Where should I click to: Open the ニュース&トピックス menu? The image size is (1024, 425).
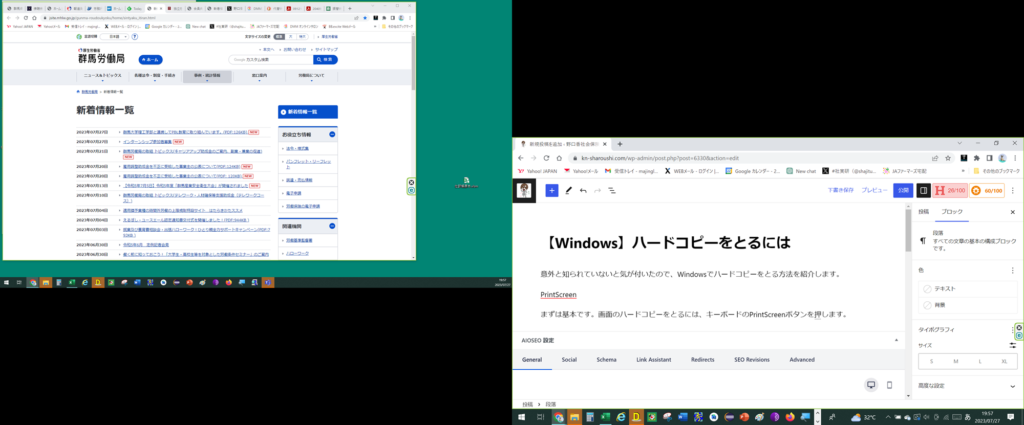[x=103, y=77]
